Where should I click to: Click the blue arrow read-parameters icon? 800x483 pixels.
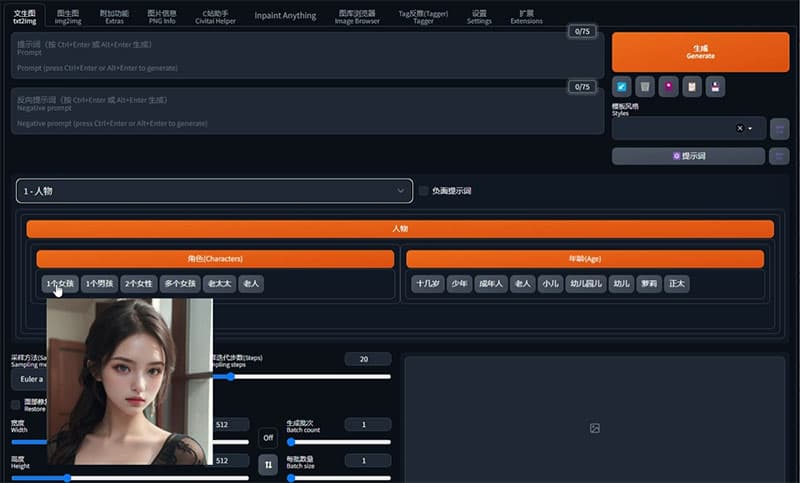(622, 87)
